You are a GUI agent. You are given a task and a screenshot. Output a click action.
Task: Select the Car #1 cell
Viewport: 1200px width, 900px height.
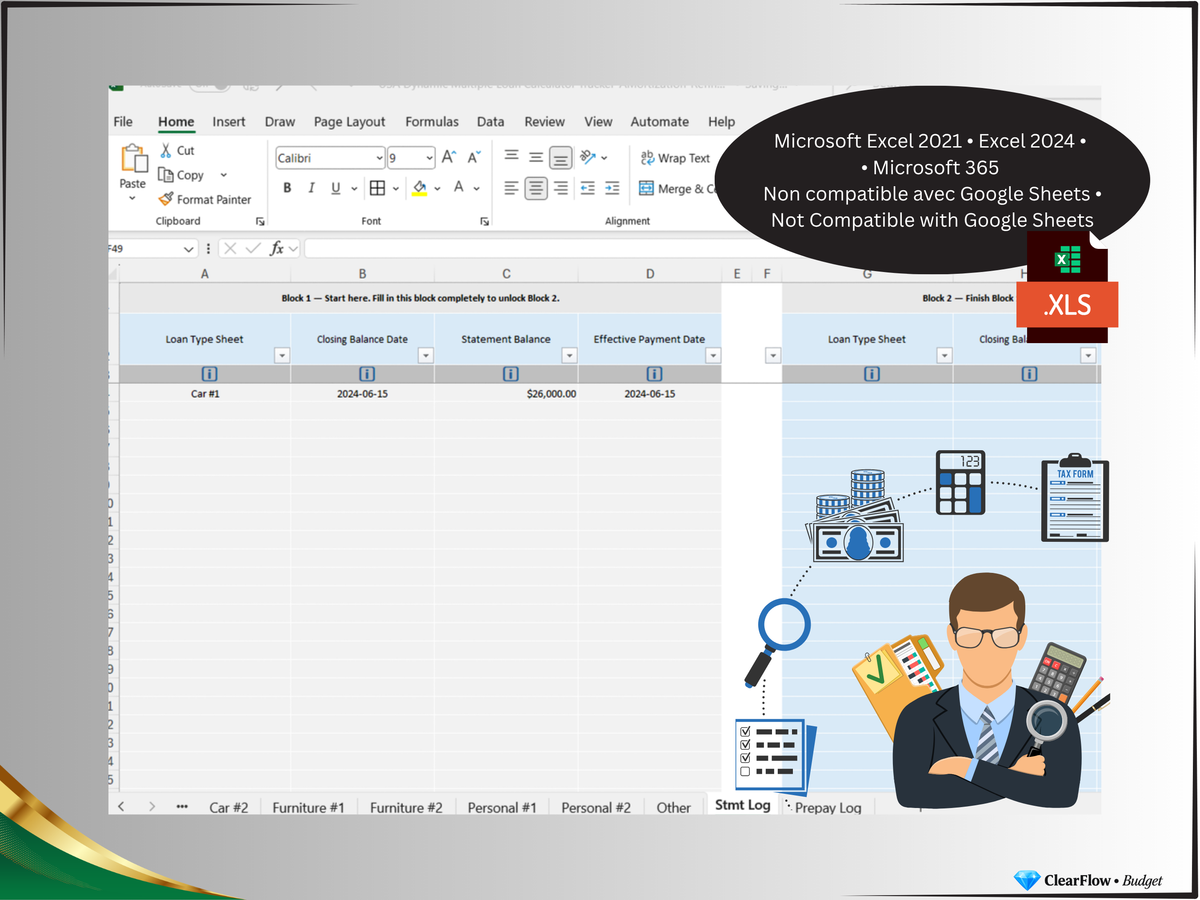(x=205, y=394)
